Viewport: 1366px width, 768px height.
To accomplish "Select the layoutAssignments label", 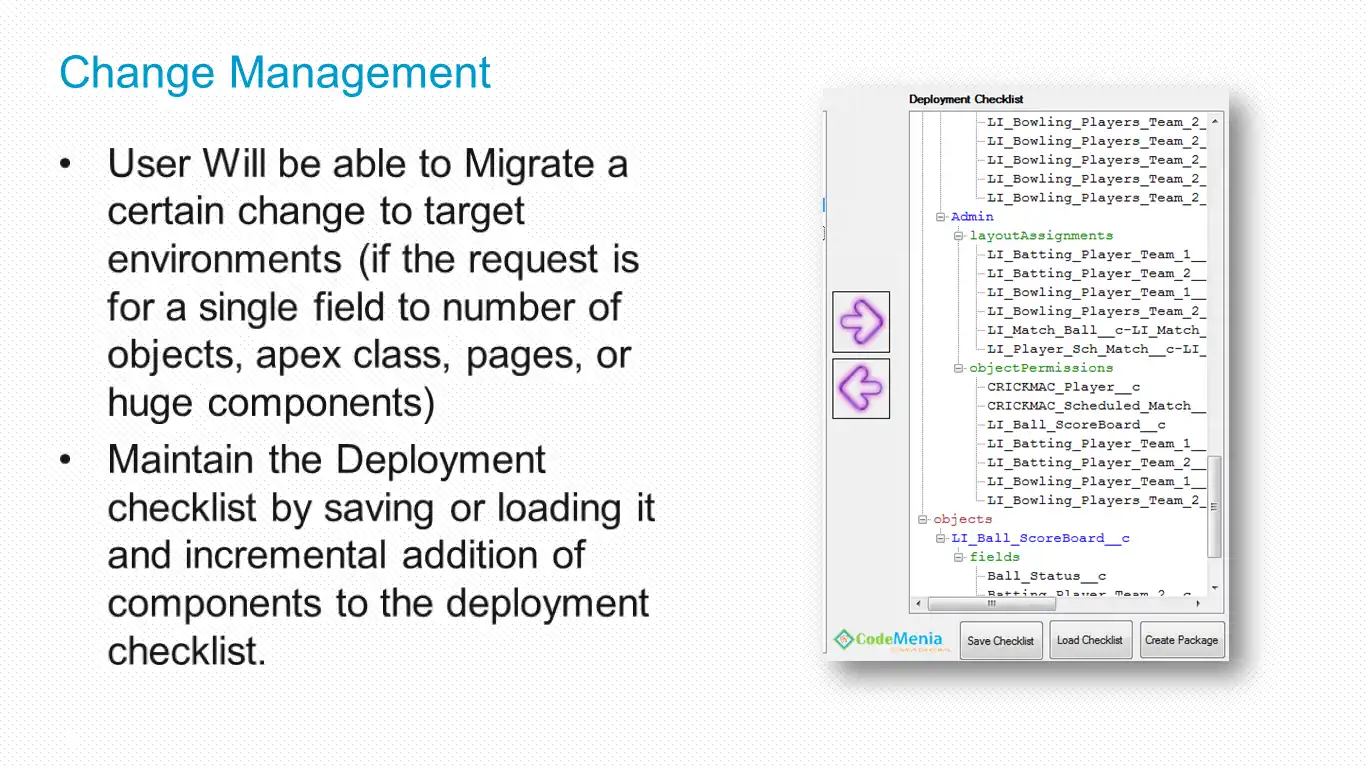I will point(1041,236).
